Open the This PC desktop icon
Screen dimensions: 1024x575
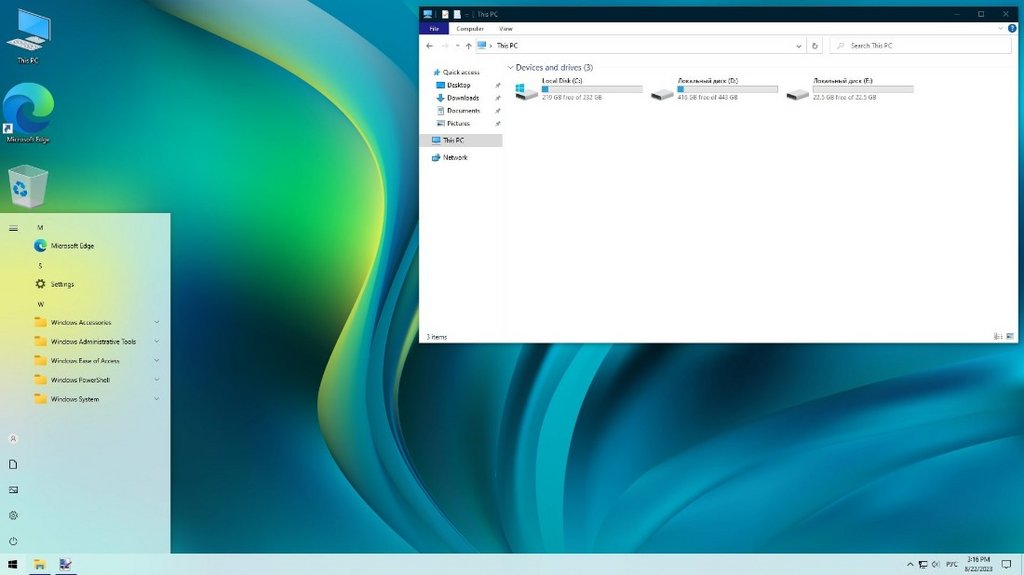28,37
